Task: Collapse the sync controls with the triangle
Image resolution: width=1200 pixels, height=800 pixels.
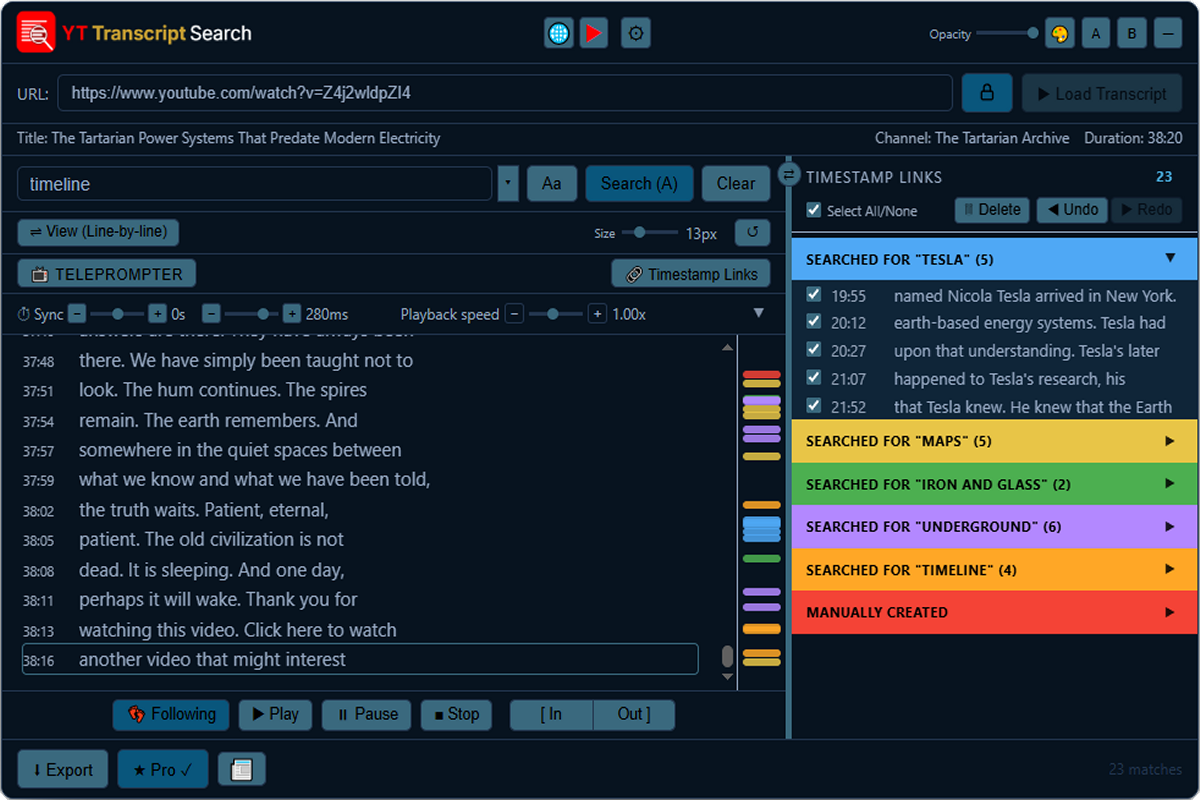Action: point(758,314)
